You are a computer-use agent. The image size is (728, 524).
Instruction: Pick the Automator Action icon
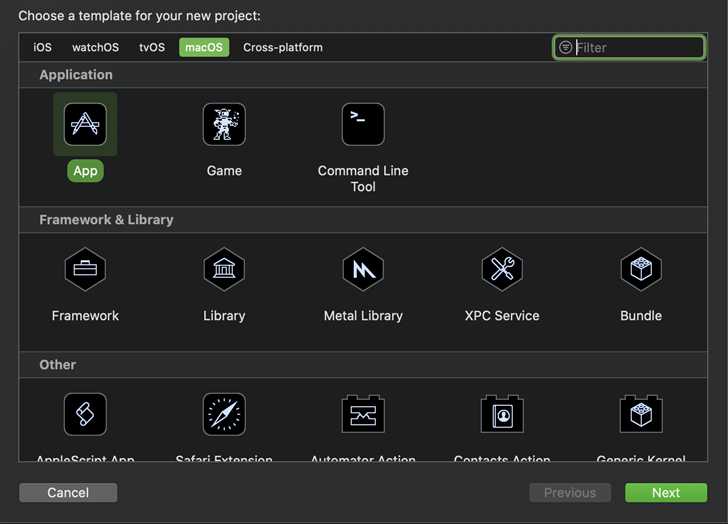pos(363,414)
